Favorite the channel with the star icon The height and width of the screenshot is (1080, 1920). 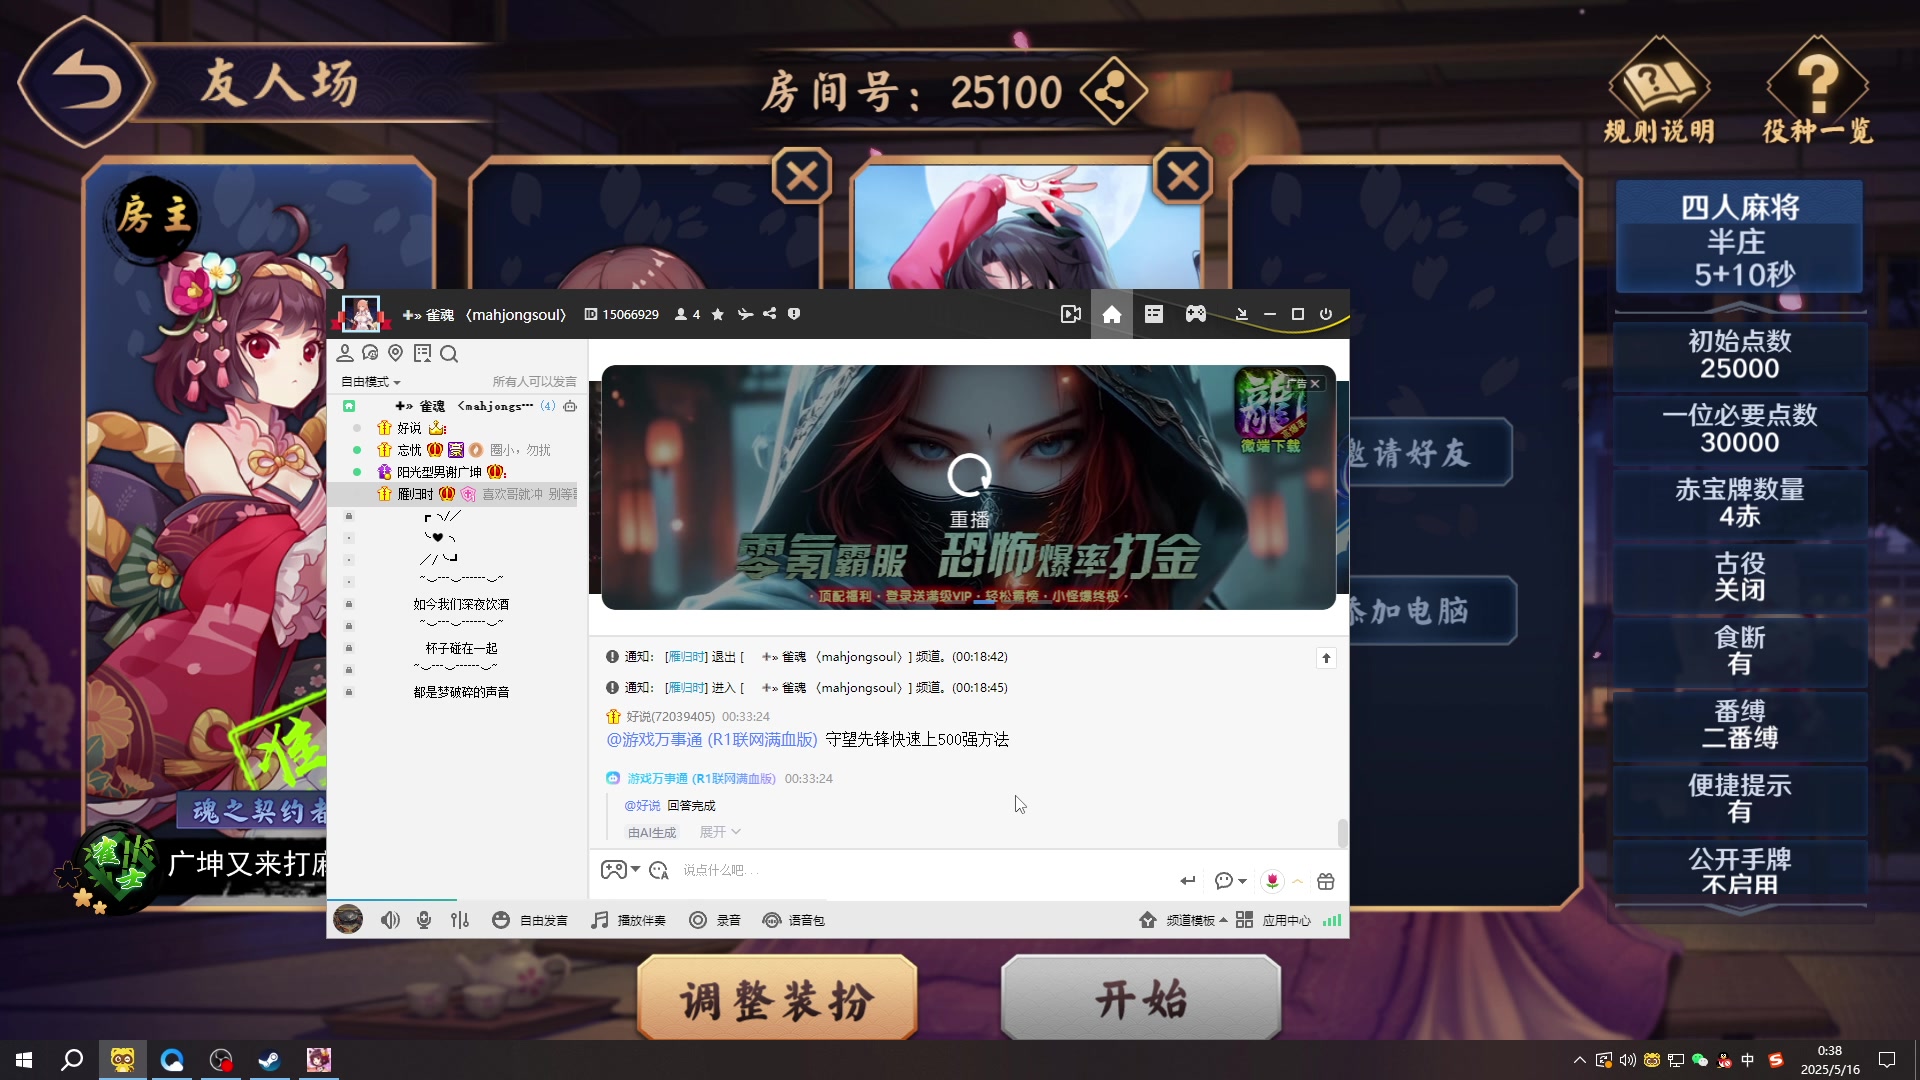(718, 314)
